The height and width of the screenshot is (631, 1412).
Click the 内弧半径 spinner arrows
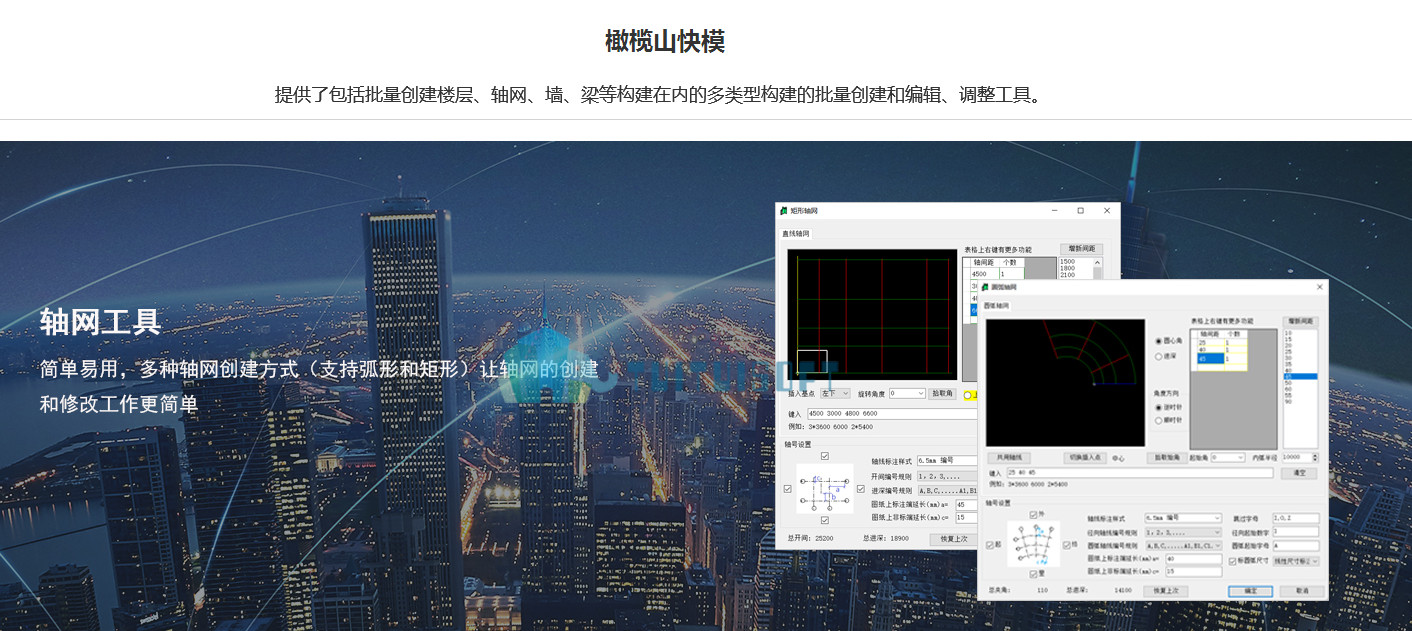click(1315, 457)
